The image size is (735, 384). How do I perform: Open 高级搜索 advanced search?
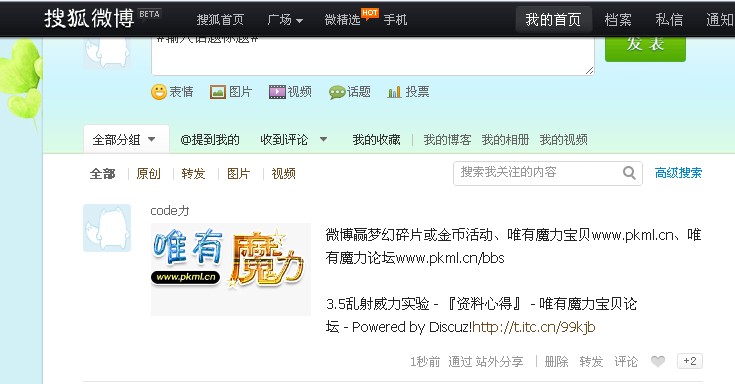click(x=678, y=173)
